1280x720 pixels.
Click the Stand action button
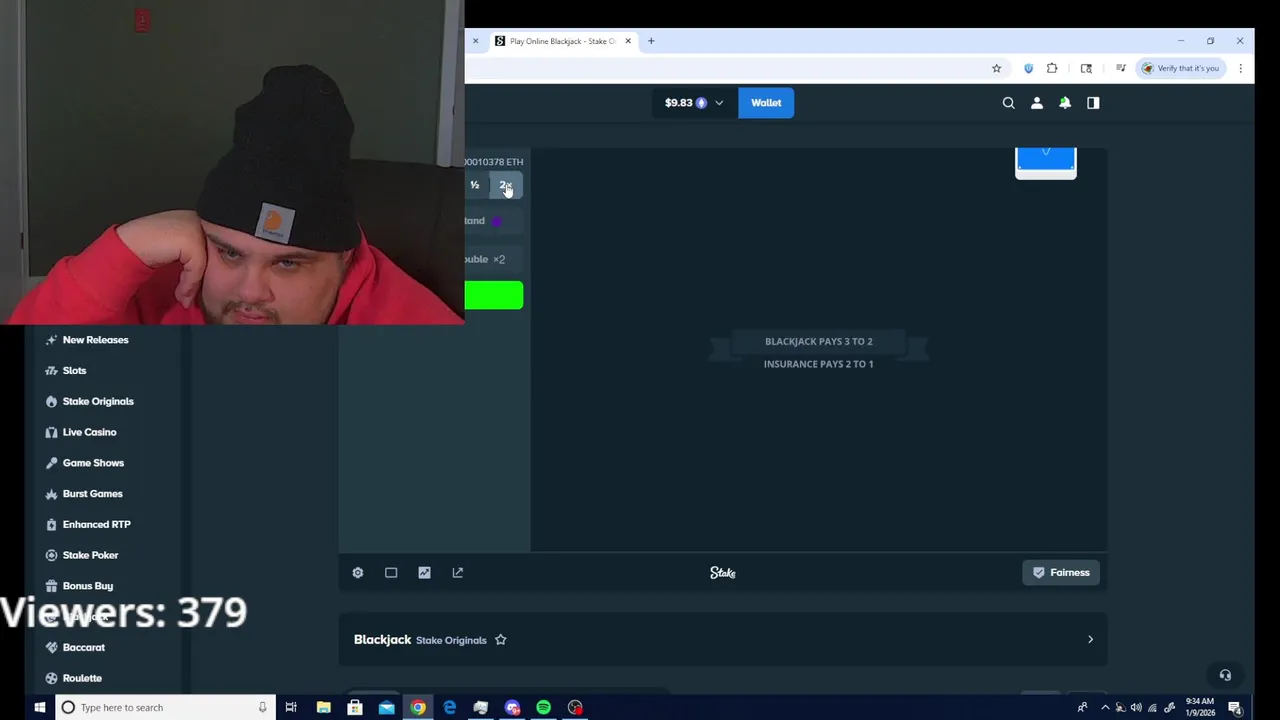tap(494, 221)
